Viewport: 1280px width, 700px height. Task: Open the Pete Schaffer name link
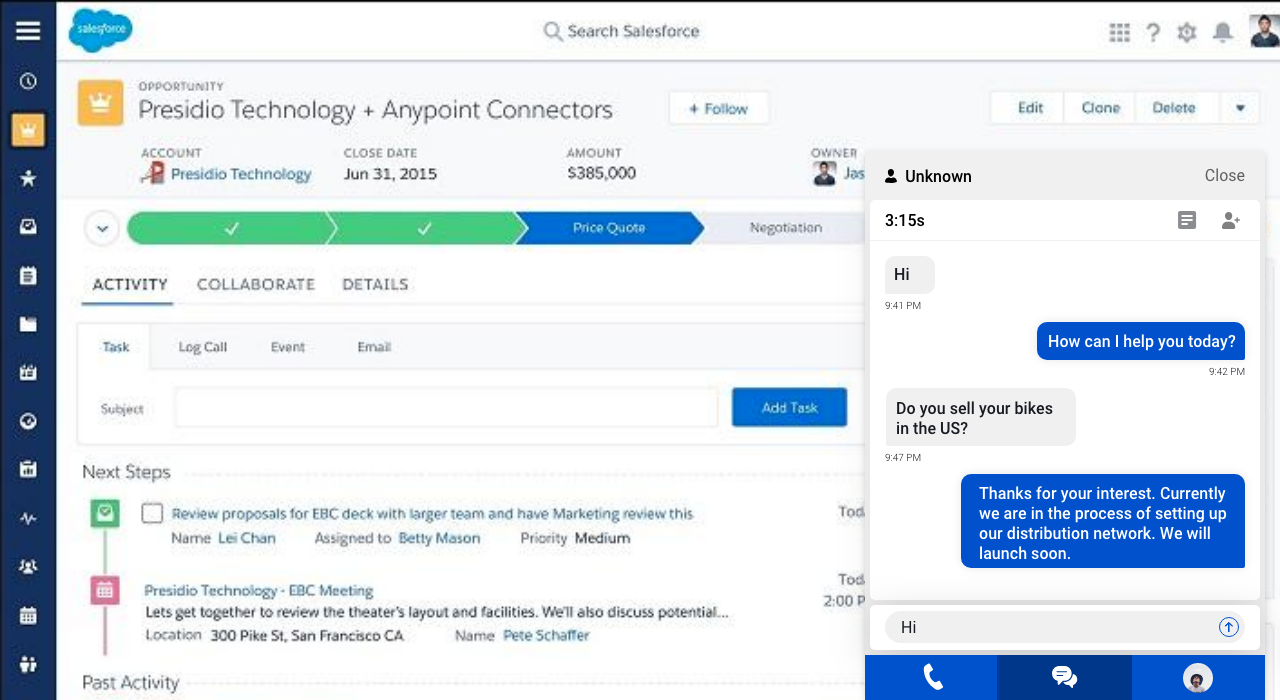546,635
